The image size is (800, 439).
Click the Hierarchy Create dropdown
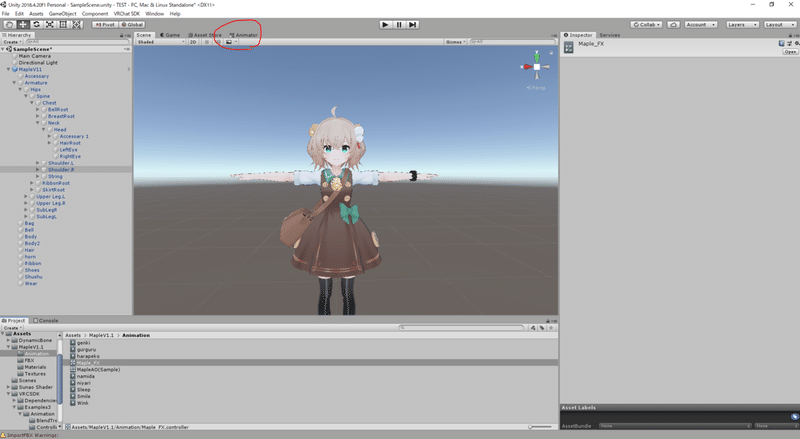pos(11,42)
